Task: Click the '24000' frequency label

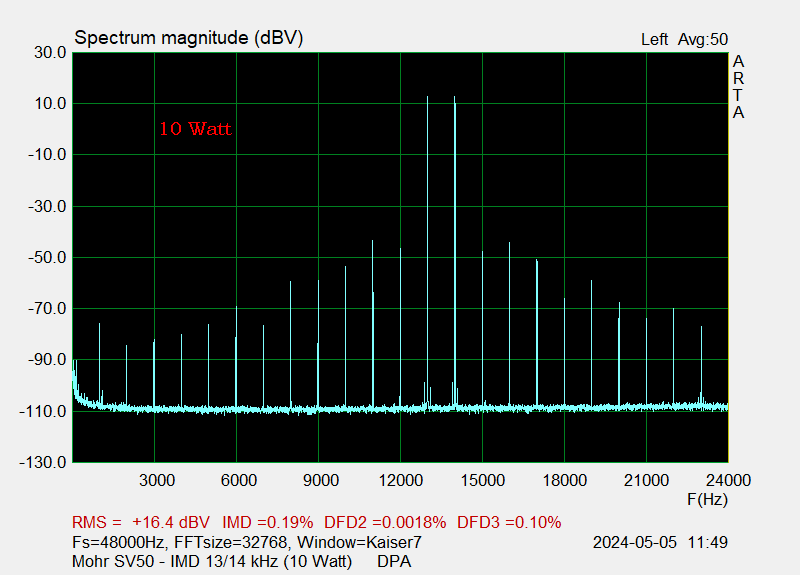Action: coord(729,480)
